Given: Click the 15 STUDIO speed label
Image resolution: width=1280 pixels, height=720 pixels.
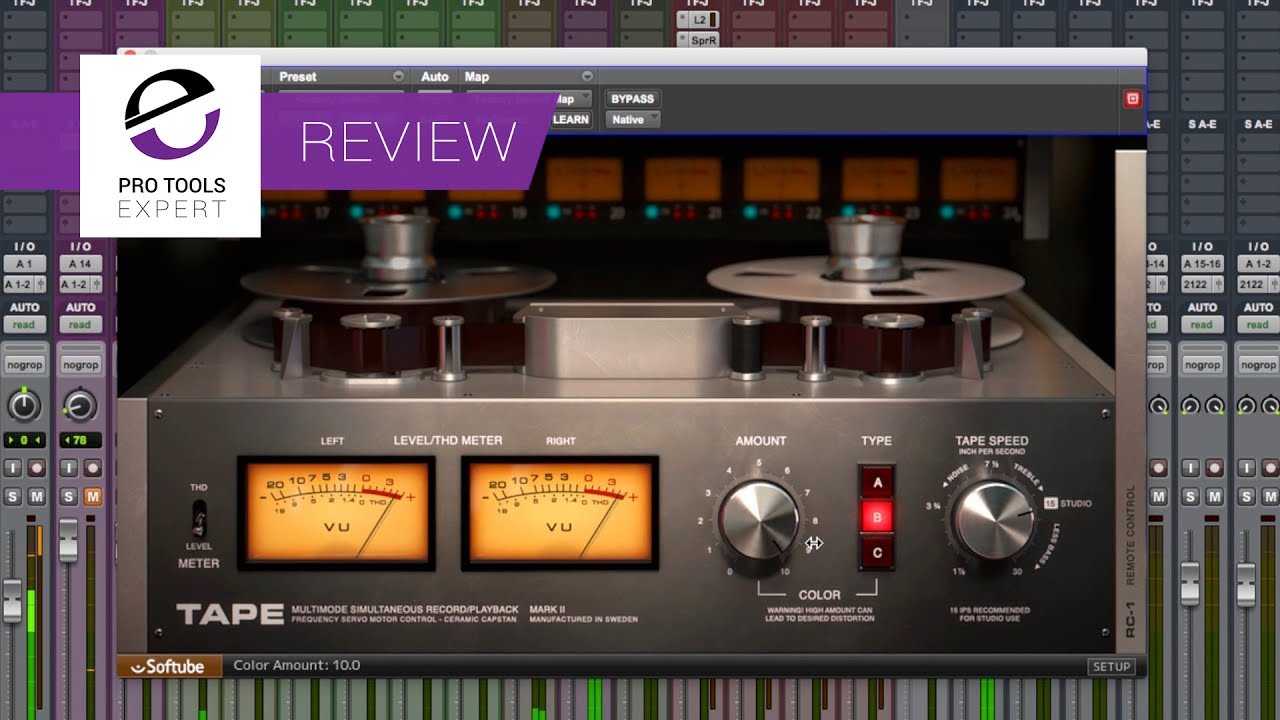Looking at the screenshot, I should (1068, 503).
